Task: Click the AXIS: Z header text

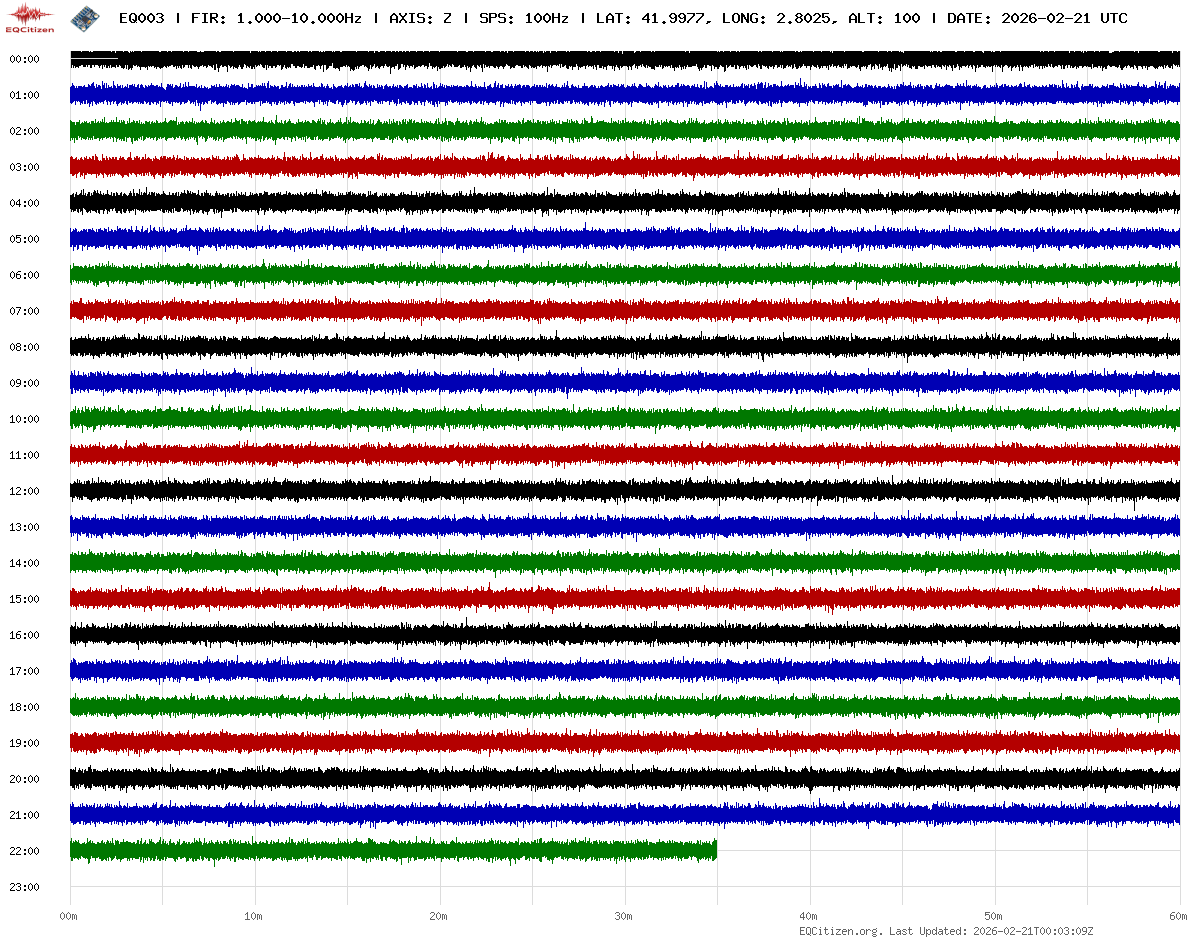Action: pyautogui.click(x=418, y=19)
